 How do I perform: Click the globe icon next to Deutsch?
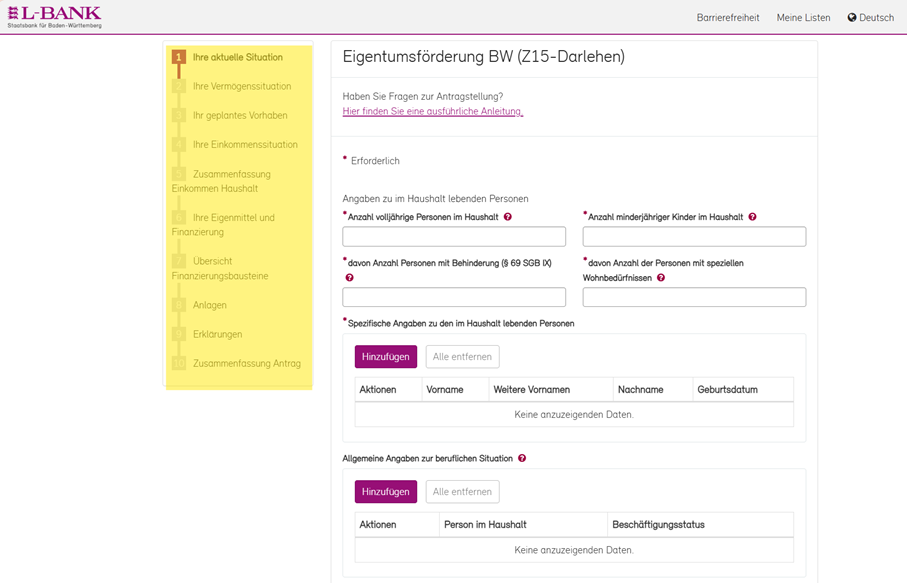point(852,18)
